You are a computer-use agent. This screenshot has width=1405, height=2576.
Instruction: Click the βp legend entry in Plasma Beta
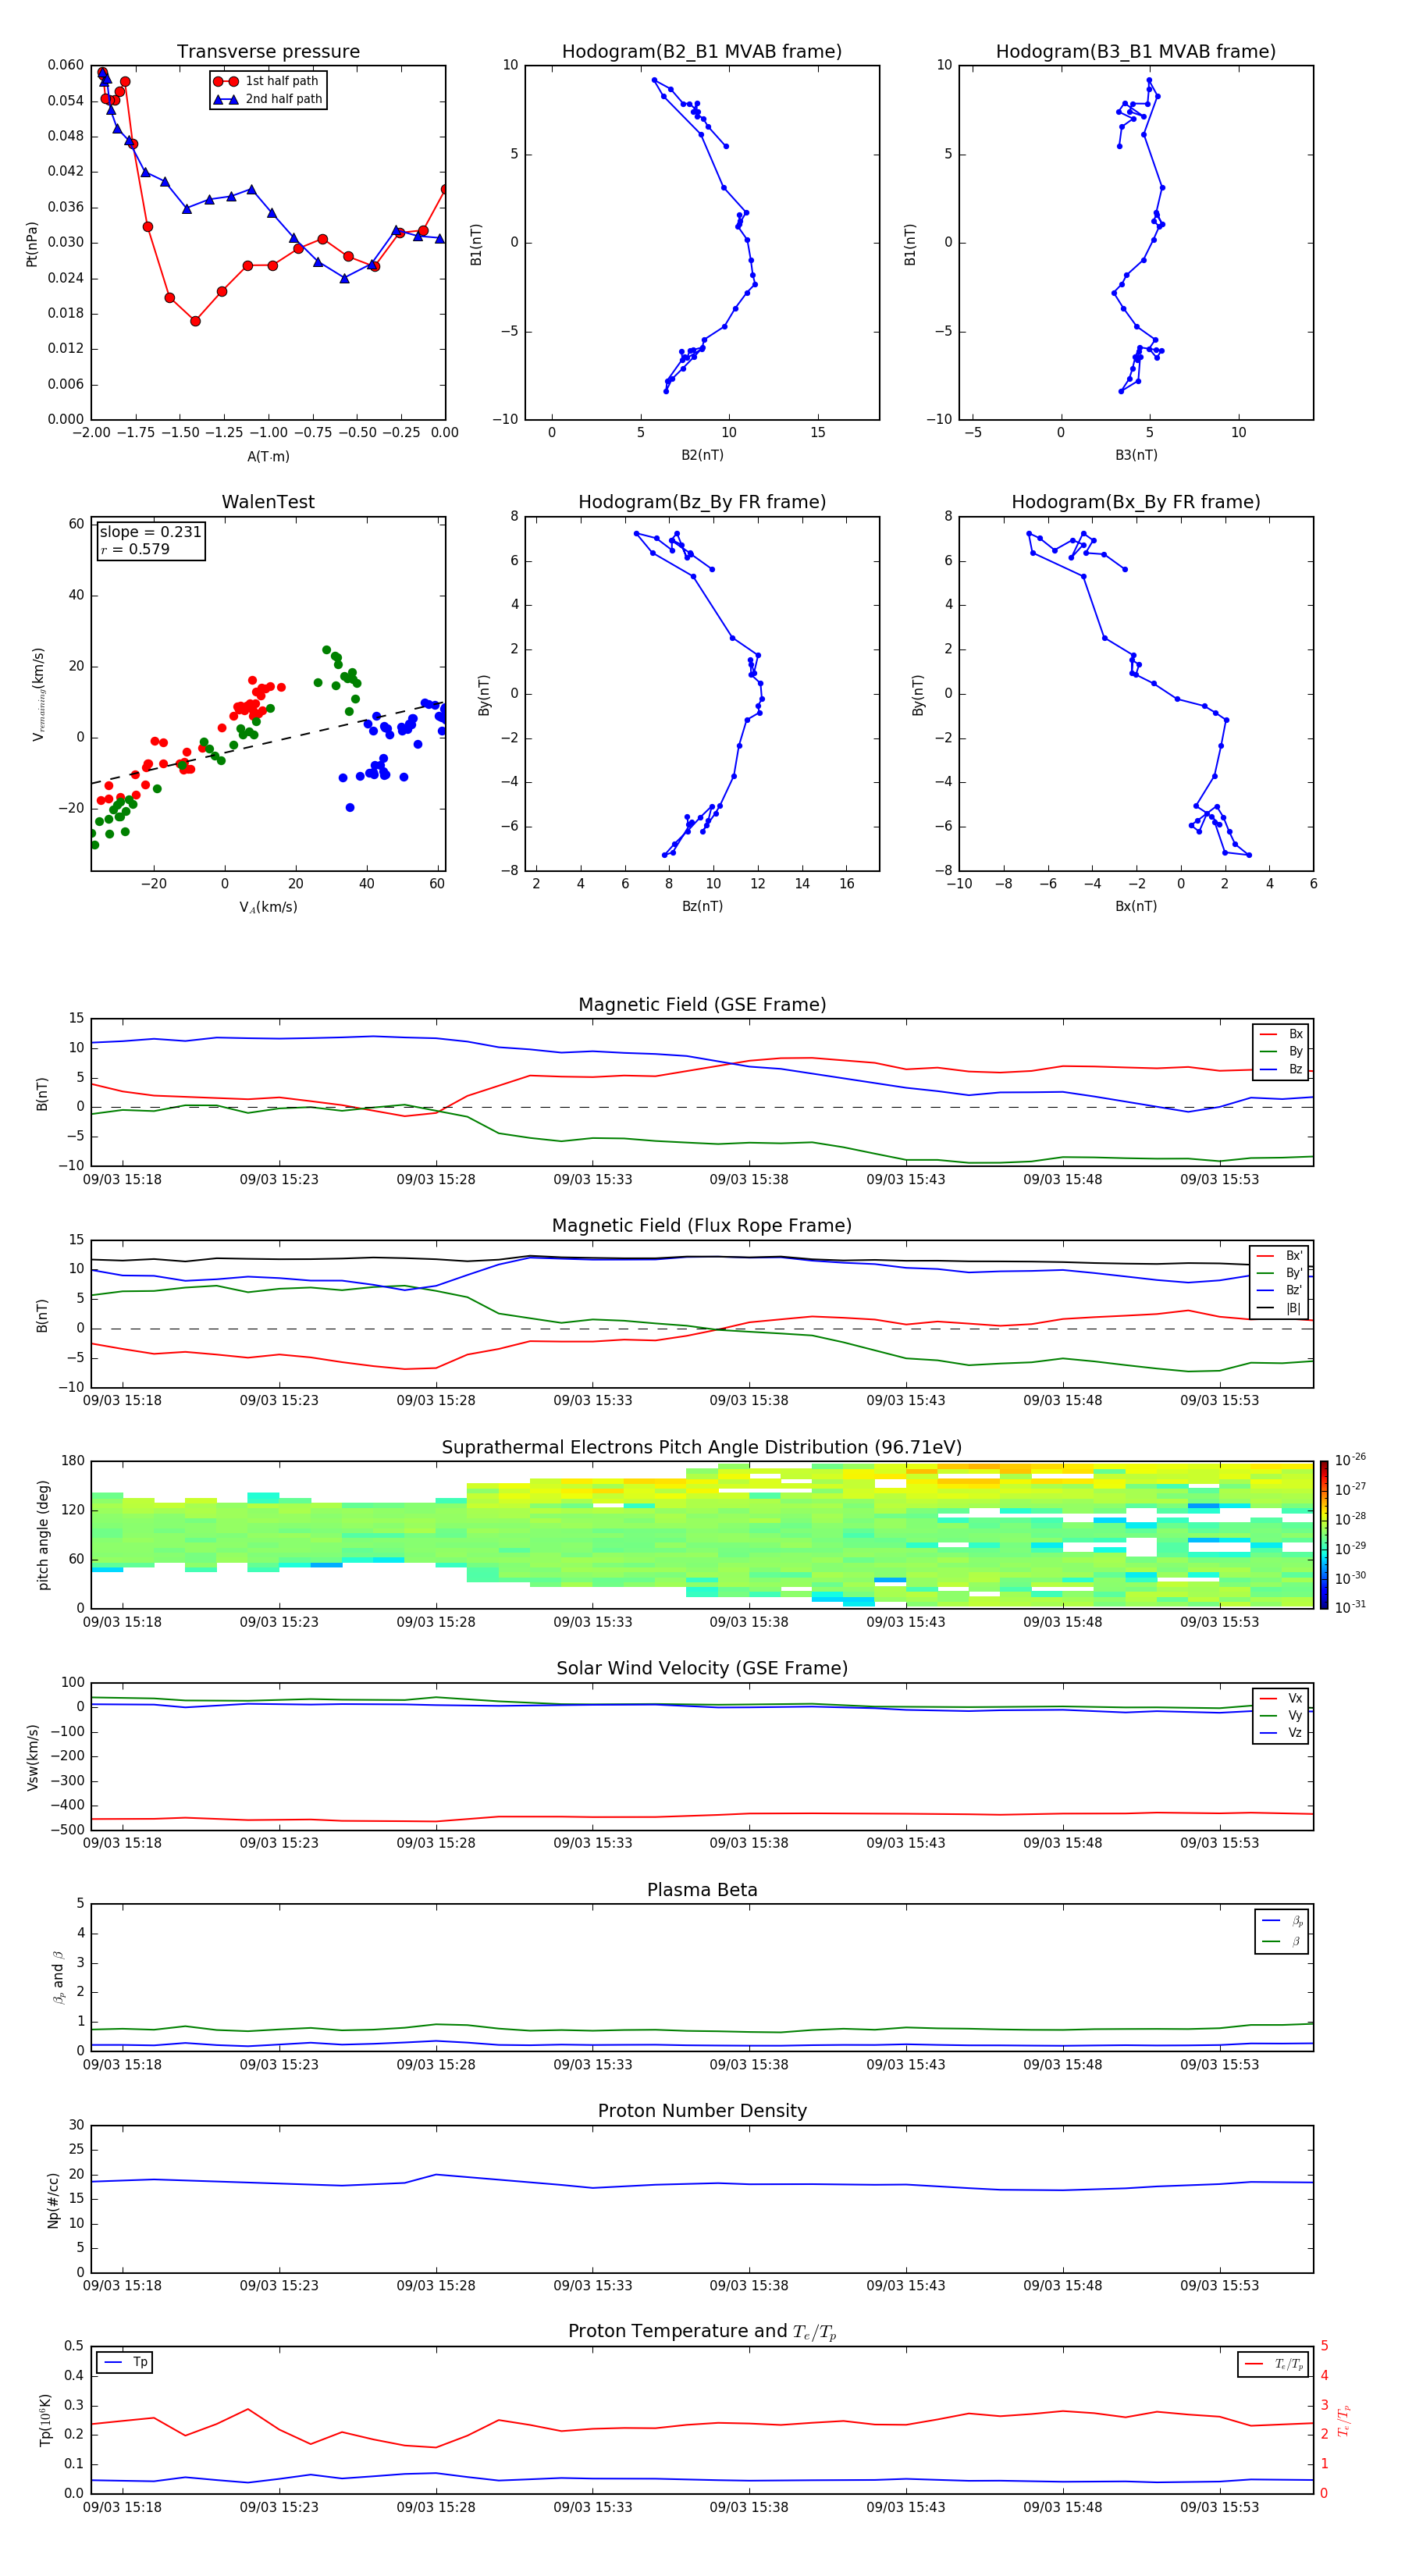(1282, 1921)
